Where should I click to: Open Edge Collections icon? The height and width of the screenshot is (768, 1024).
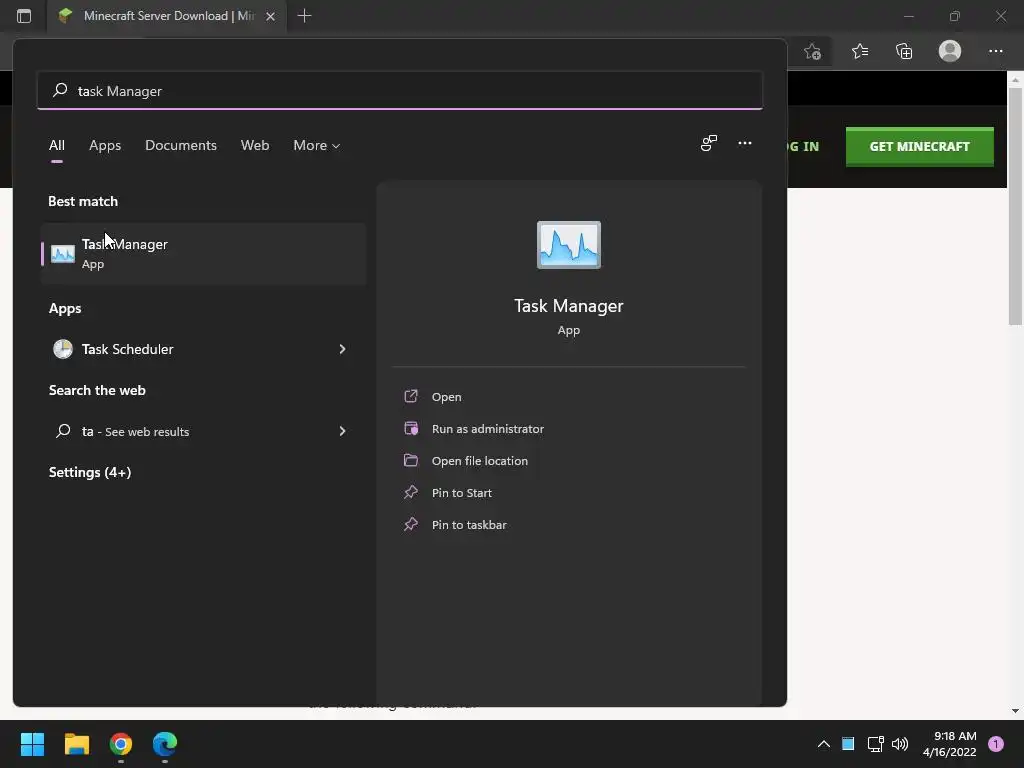coord(904,51)
